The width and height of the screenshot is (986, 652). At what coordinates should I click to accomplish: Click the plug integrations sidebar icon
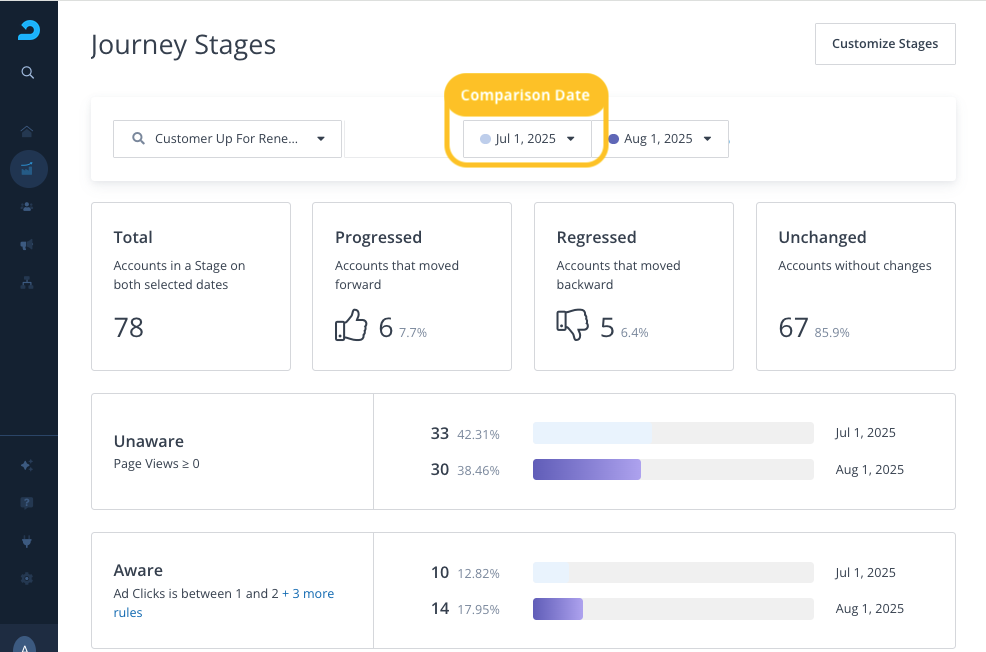pyautogui.click(x=28, y=541)
